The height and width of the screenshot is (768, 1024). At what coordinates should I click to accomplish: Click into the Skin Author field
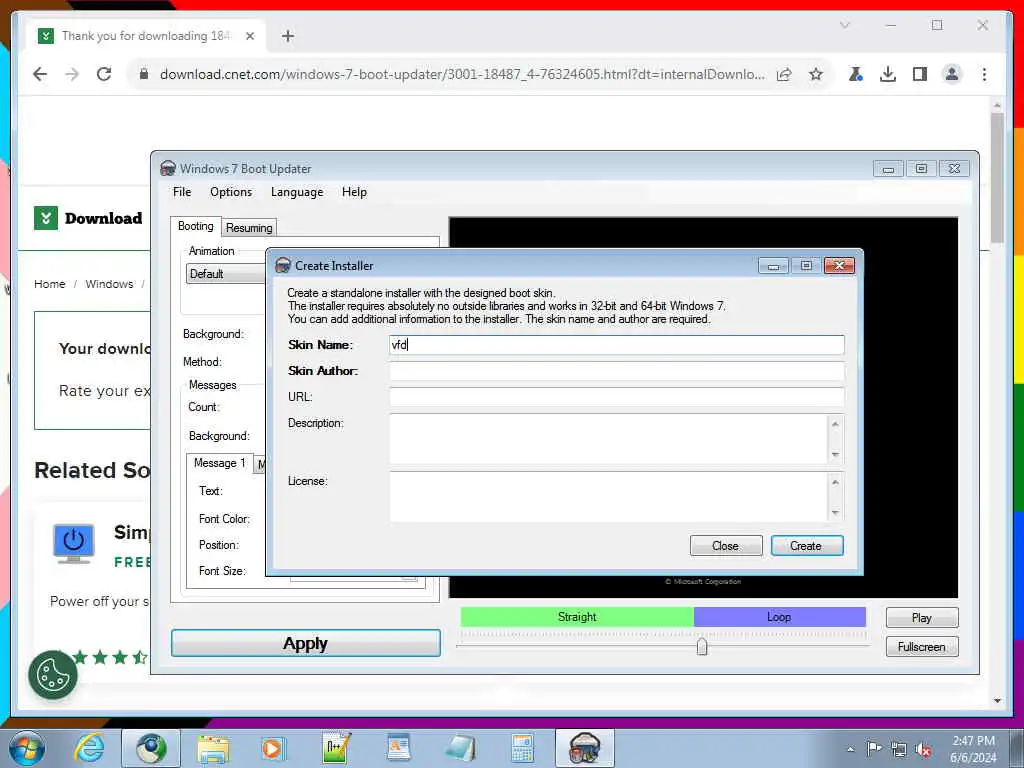pyautogui.click(x=616, y=370)
